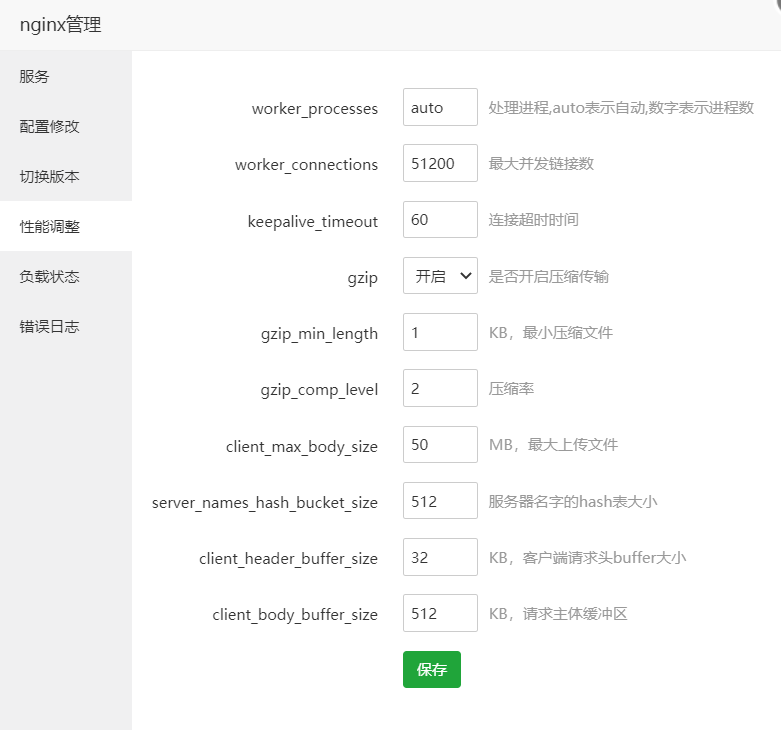The height and width of the screenshot is (730, 781).
Task: Expand the gzip 开启 dropdown
Action: click(x=440, y=275)
